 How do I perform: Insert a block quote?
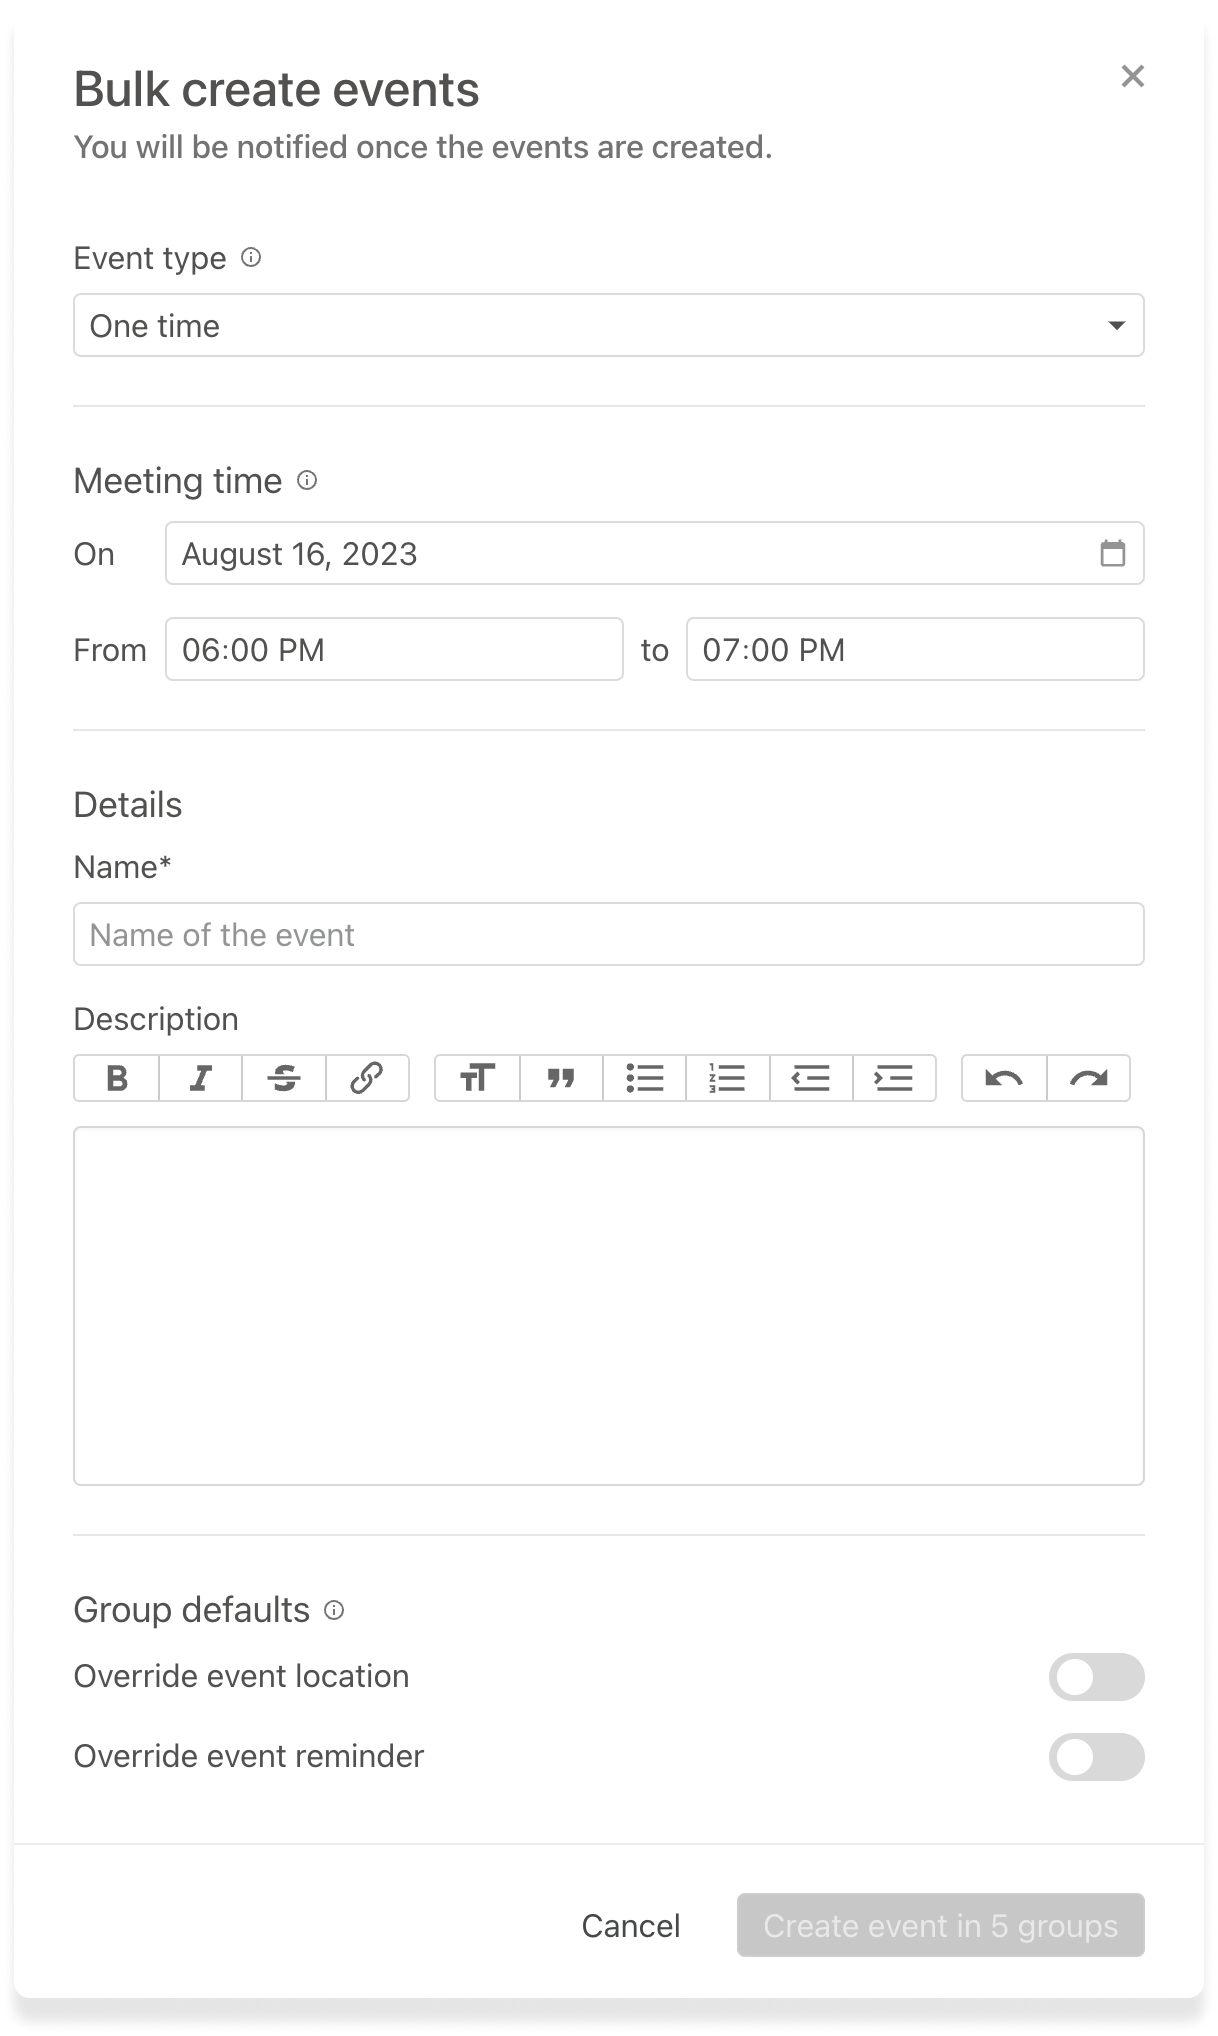[561, 1078]
